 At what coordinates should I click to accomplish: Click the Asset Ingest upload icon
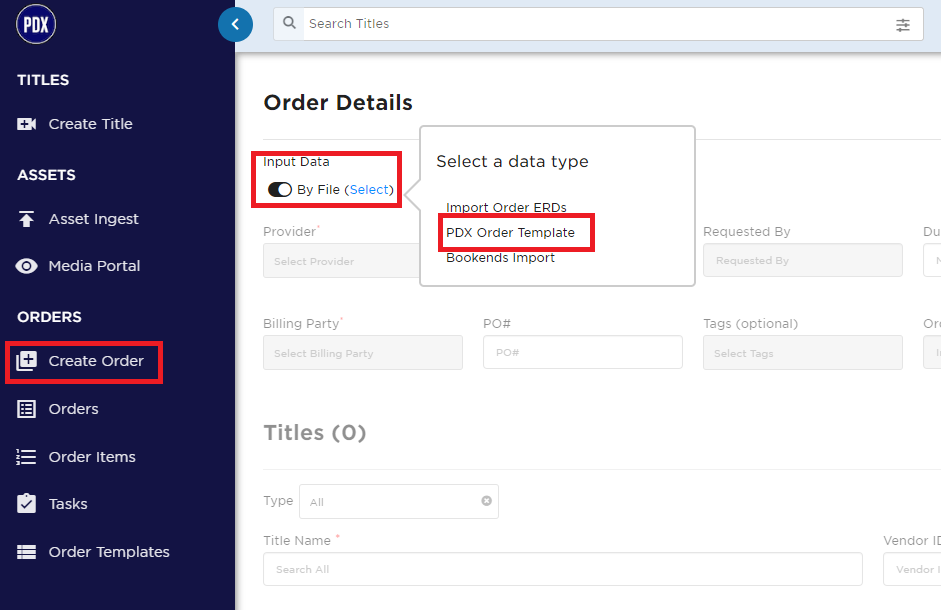tap(26, 219)
